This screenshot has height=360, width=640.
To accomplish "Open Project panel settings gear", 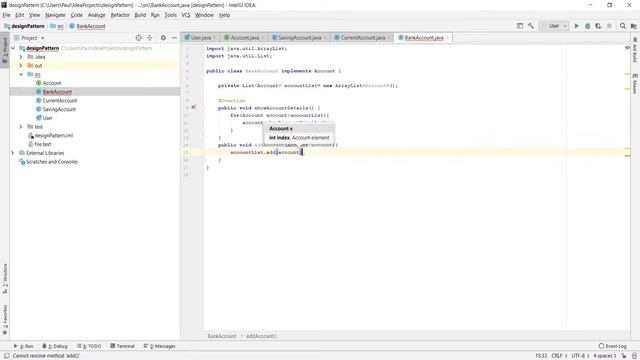I will coord(163,38).
